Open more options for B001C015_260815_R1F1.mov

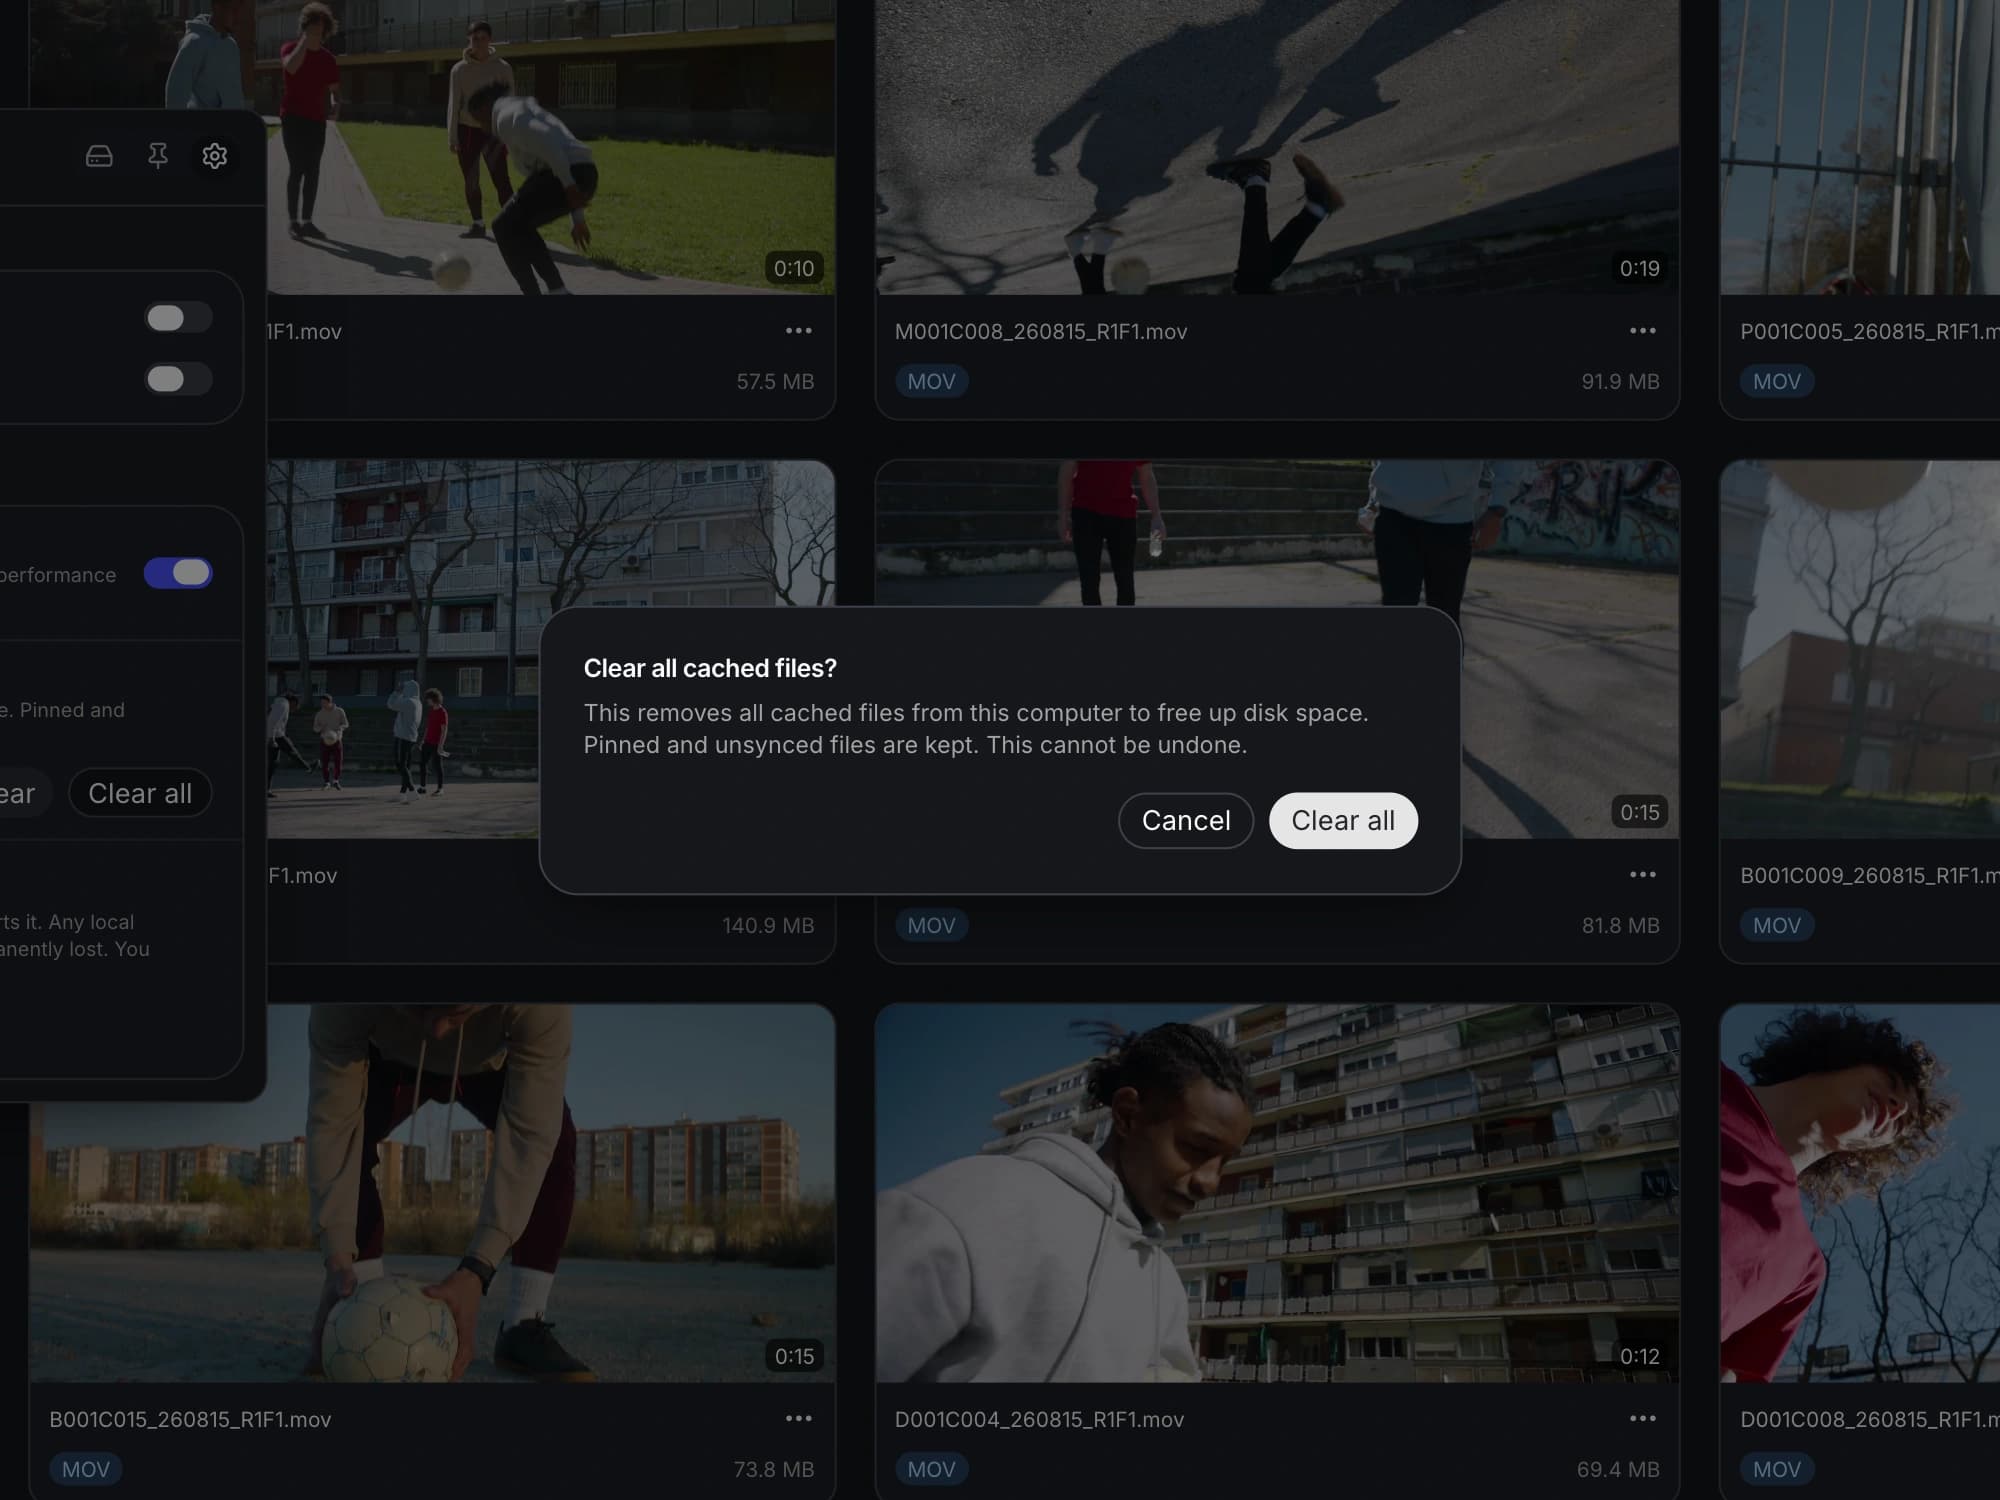(798, 1419)
